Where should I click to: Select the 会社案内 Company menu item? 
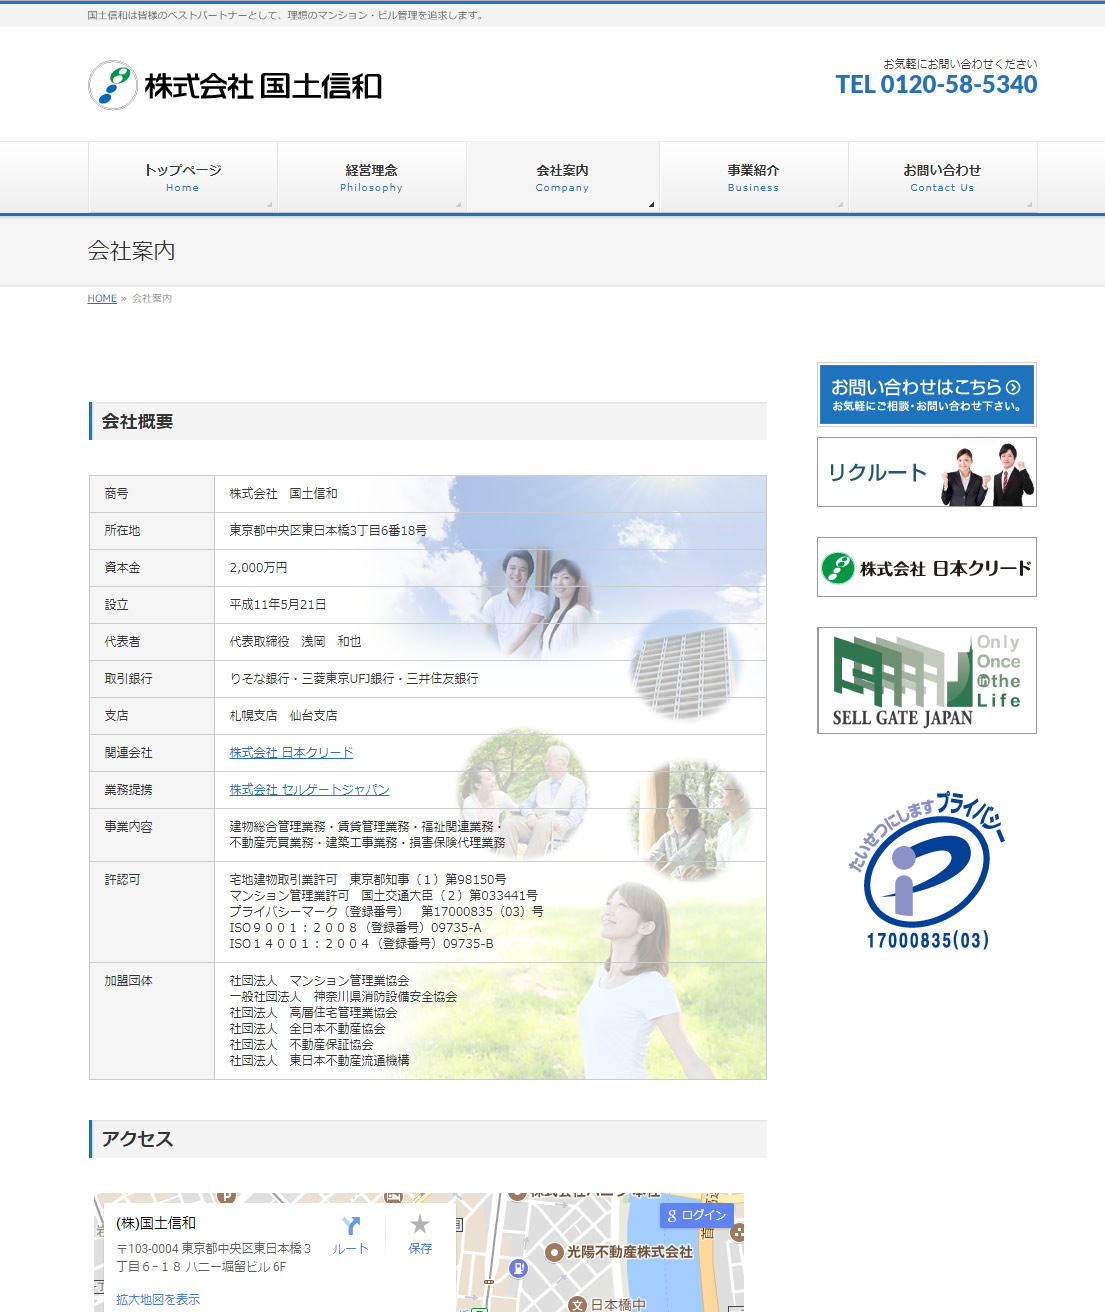coord(562,177)
